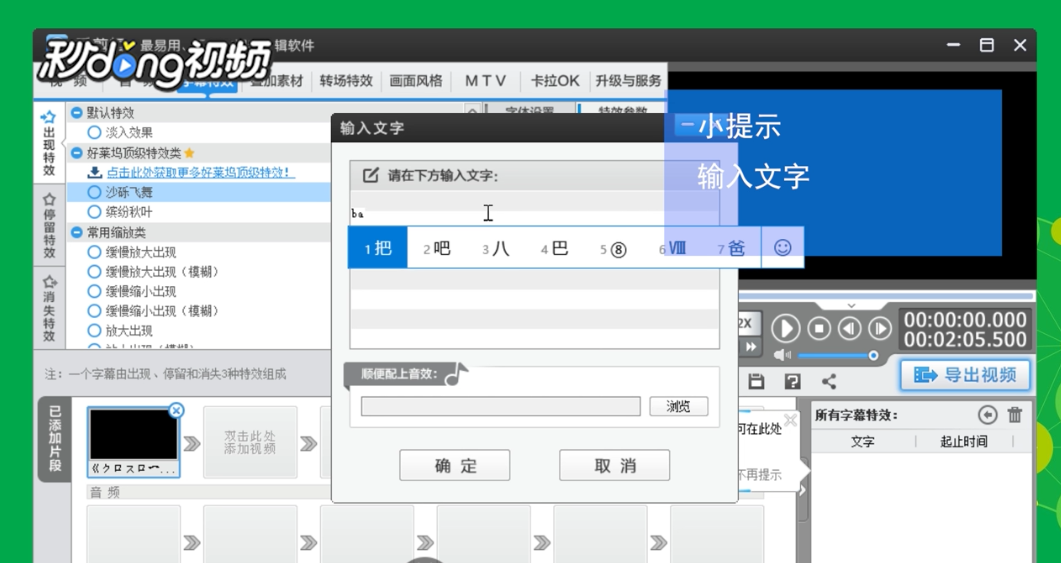Collapse the 常用缩放类 group
The height and width of the screenshot is (563, 1061).
pos(76,232)
